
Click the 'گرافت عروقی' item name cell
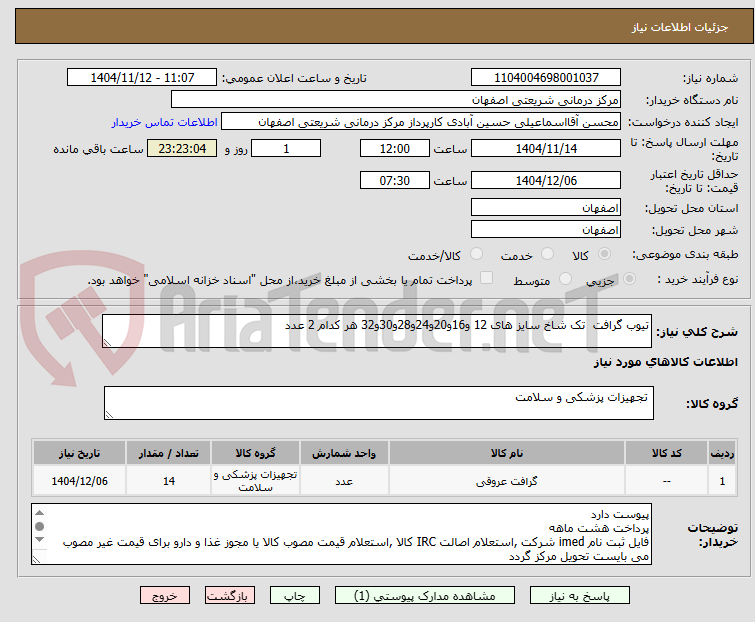pyautogui.click(x=507, y=481)
